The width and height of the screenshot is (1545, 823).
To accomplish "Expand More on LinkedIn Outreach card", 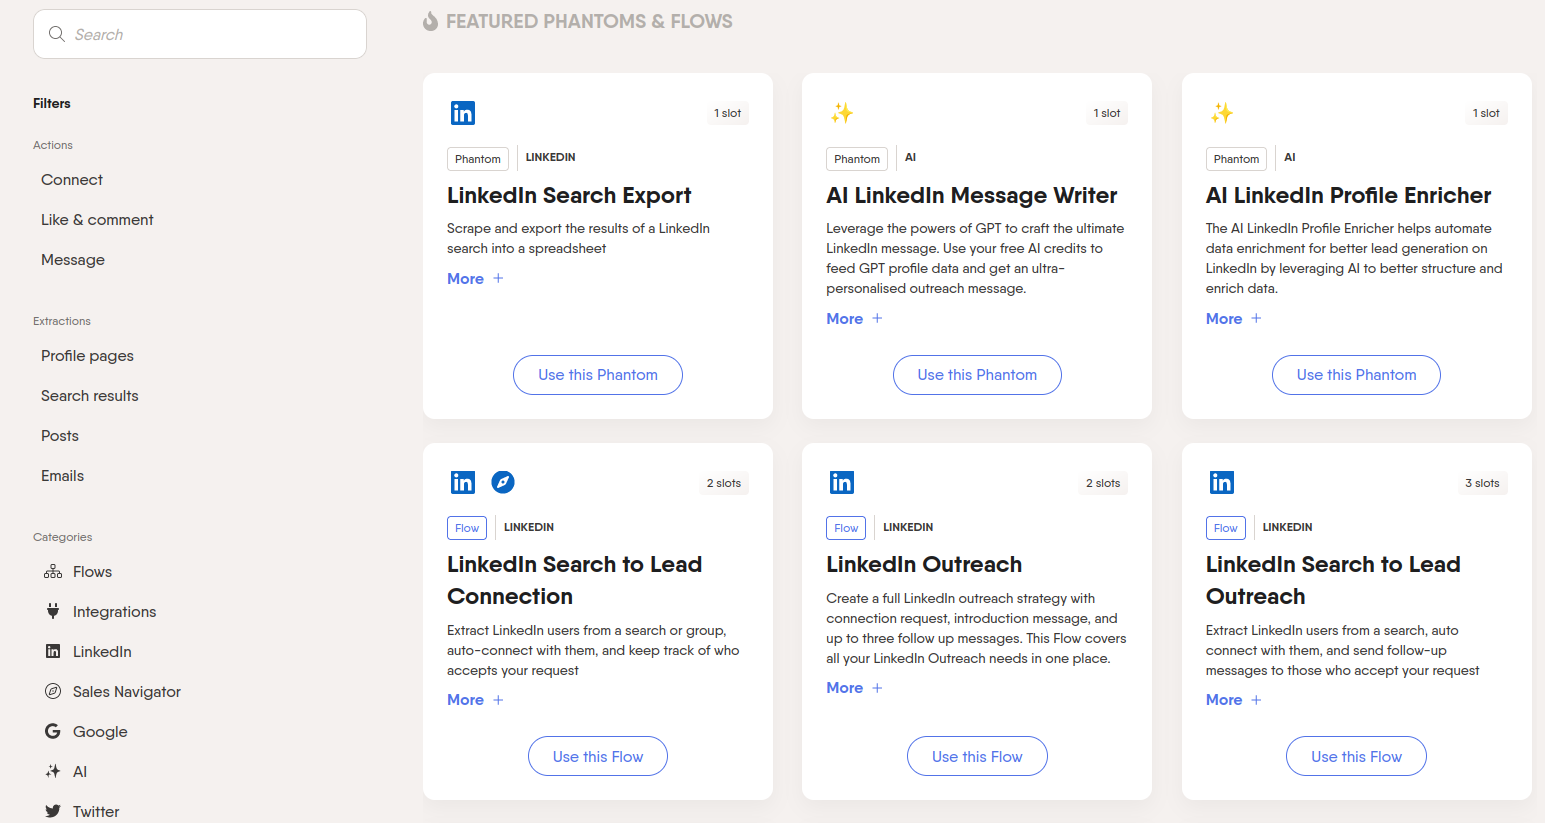I will tap(854, 688).
